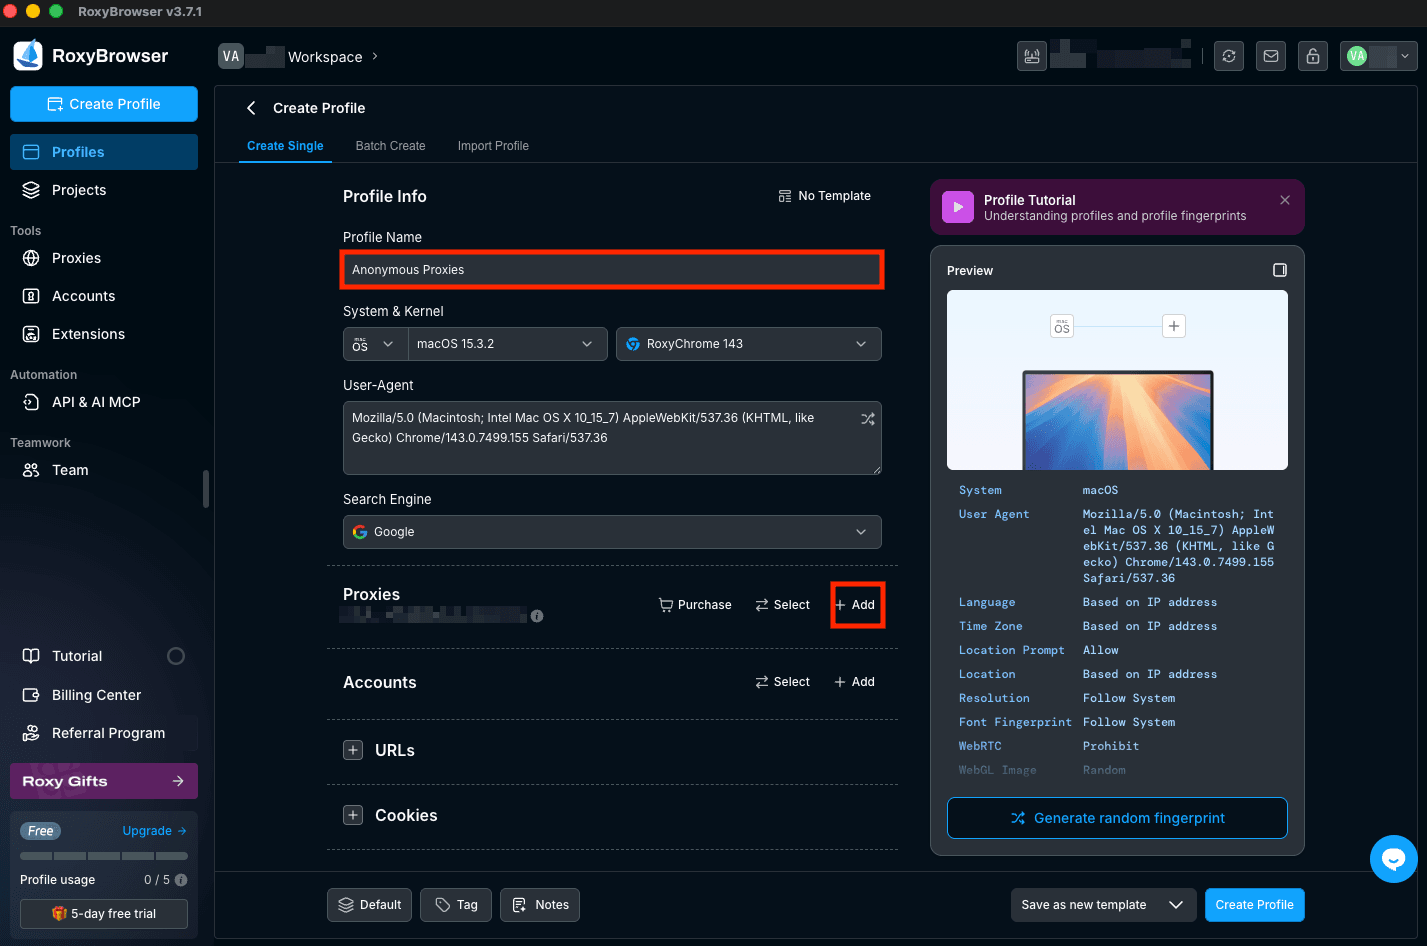Screen dimensions: 1427x946
Task: Click Generate random fingerprint
Action: point(1117,818)
